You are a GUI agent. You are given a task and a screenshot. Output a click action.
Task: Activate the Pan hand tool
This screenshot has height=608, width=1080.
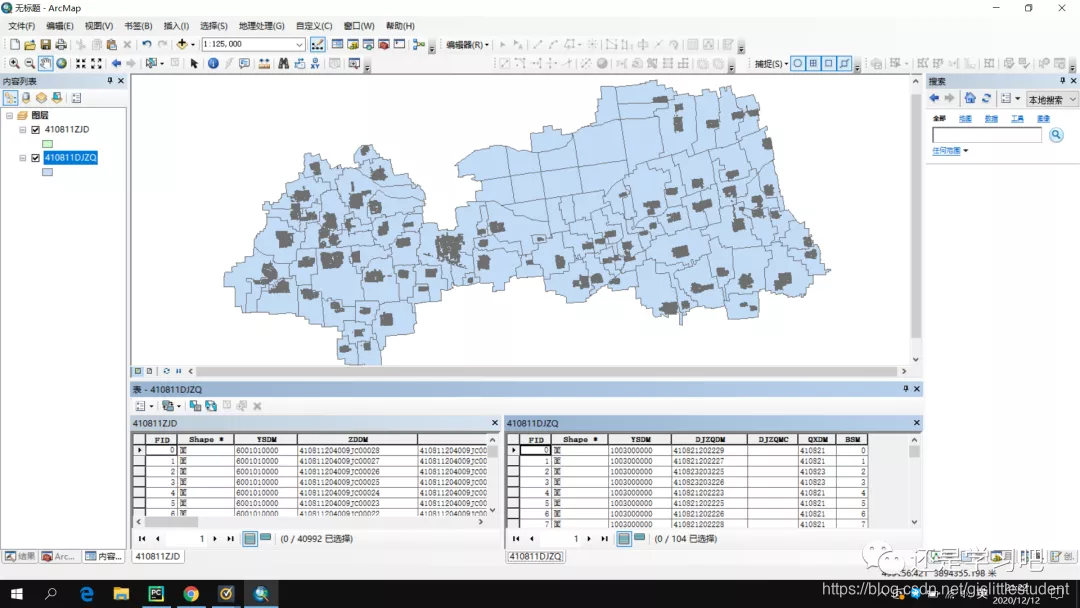[45, 63]
